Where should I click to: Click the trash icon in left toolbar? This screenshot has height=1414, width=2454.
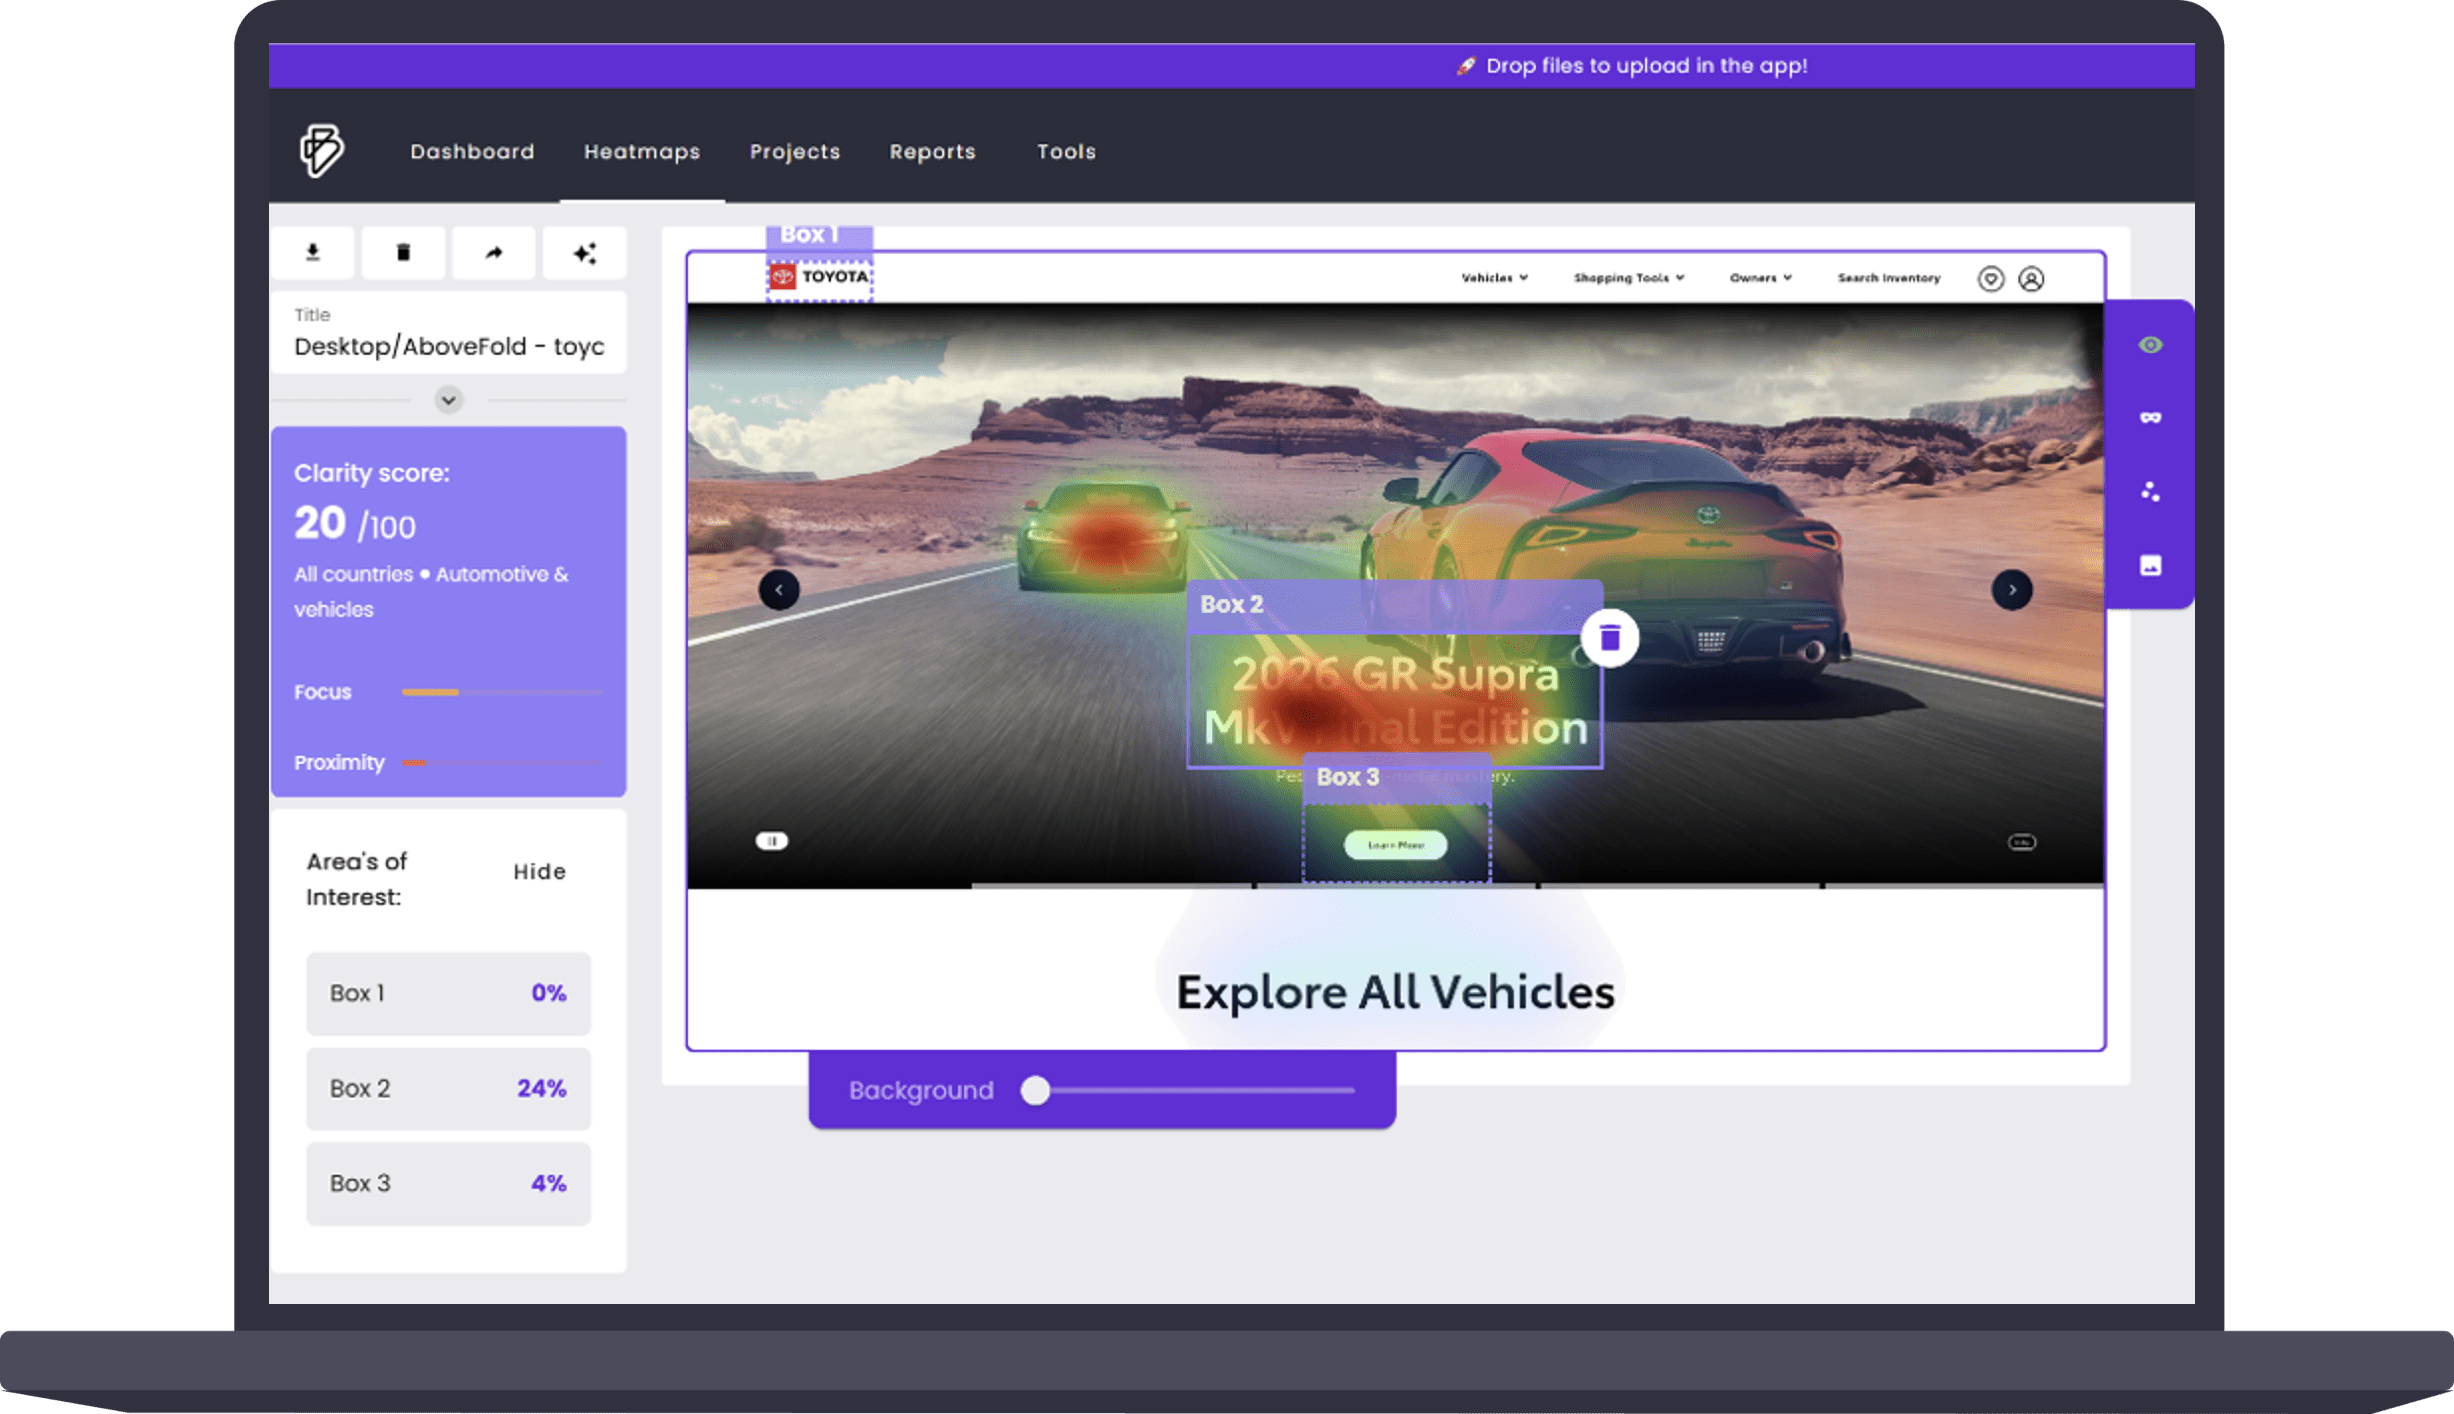coord(403,252)
